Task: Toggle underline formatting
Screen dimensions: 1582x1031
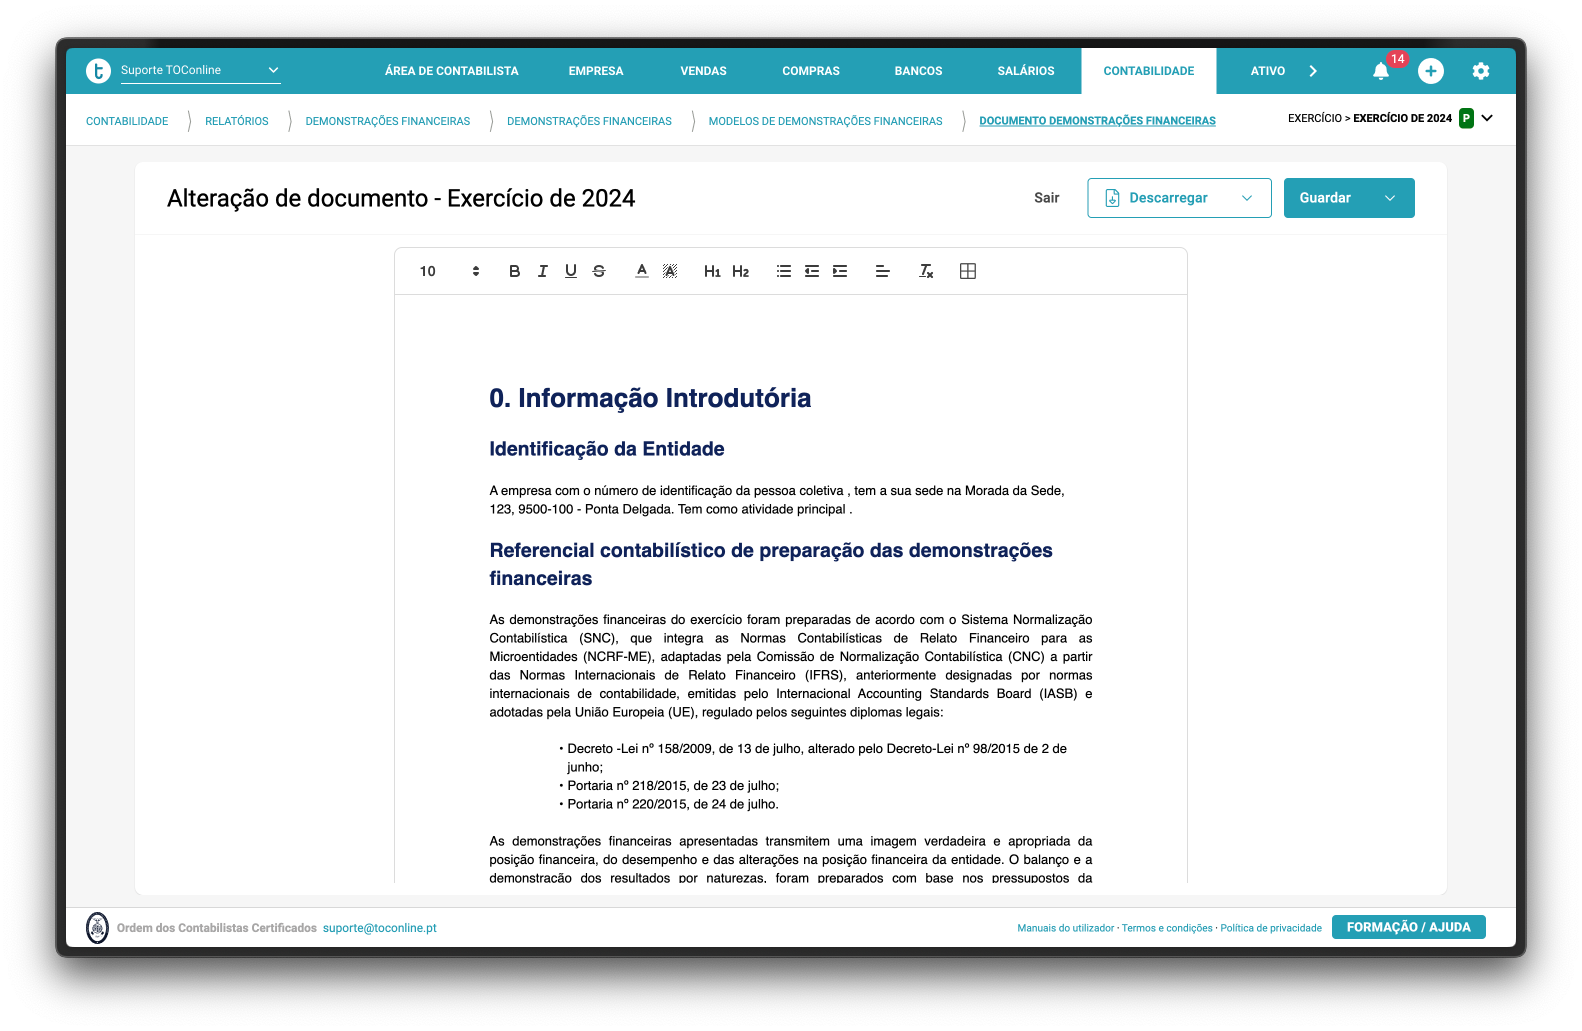Action: 571,271
